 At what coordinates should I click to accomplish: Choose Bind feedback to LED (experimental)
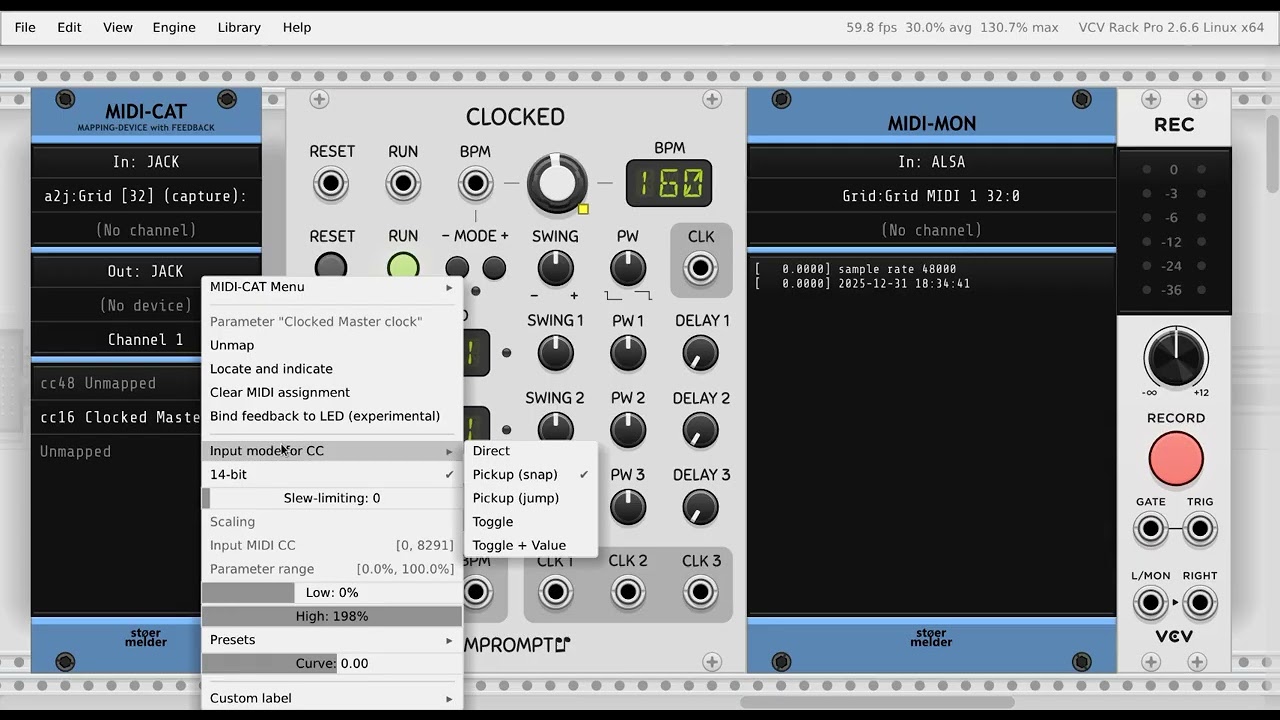tap(332, 416)
